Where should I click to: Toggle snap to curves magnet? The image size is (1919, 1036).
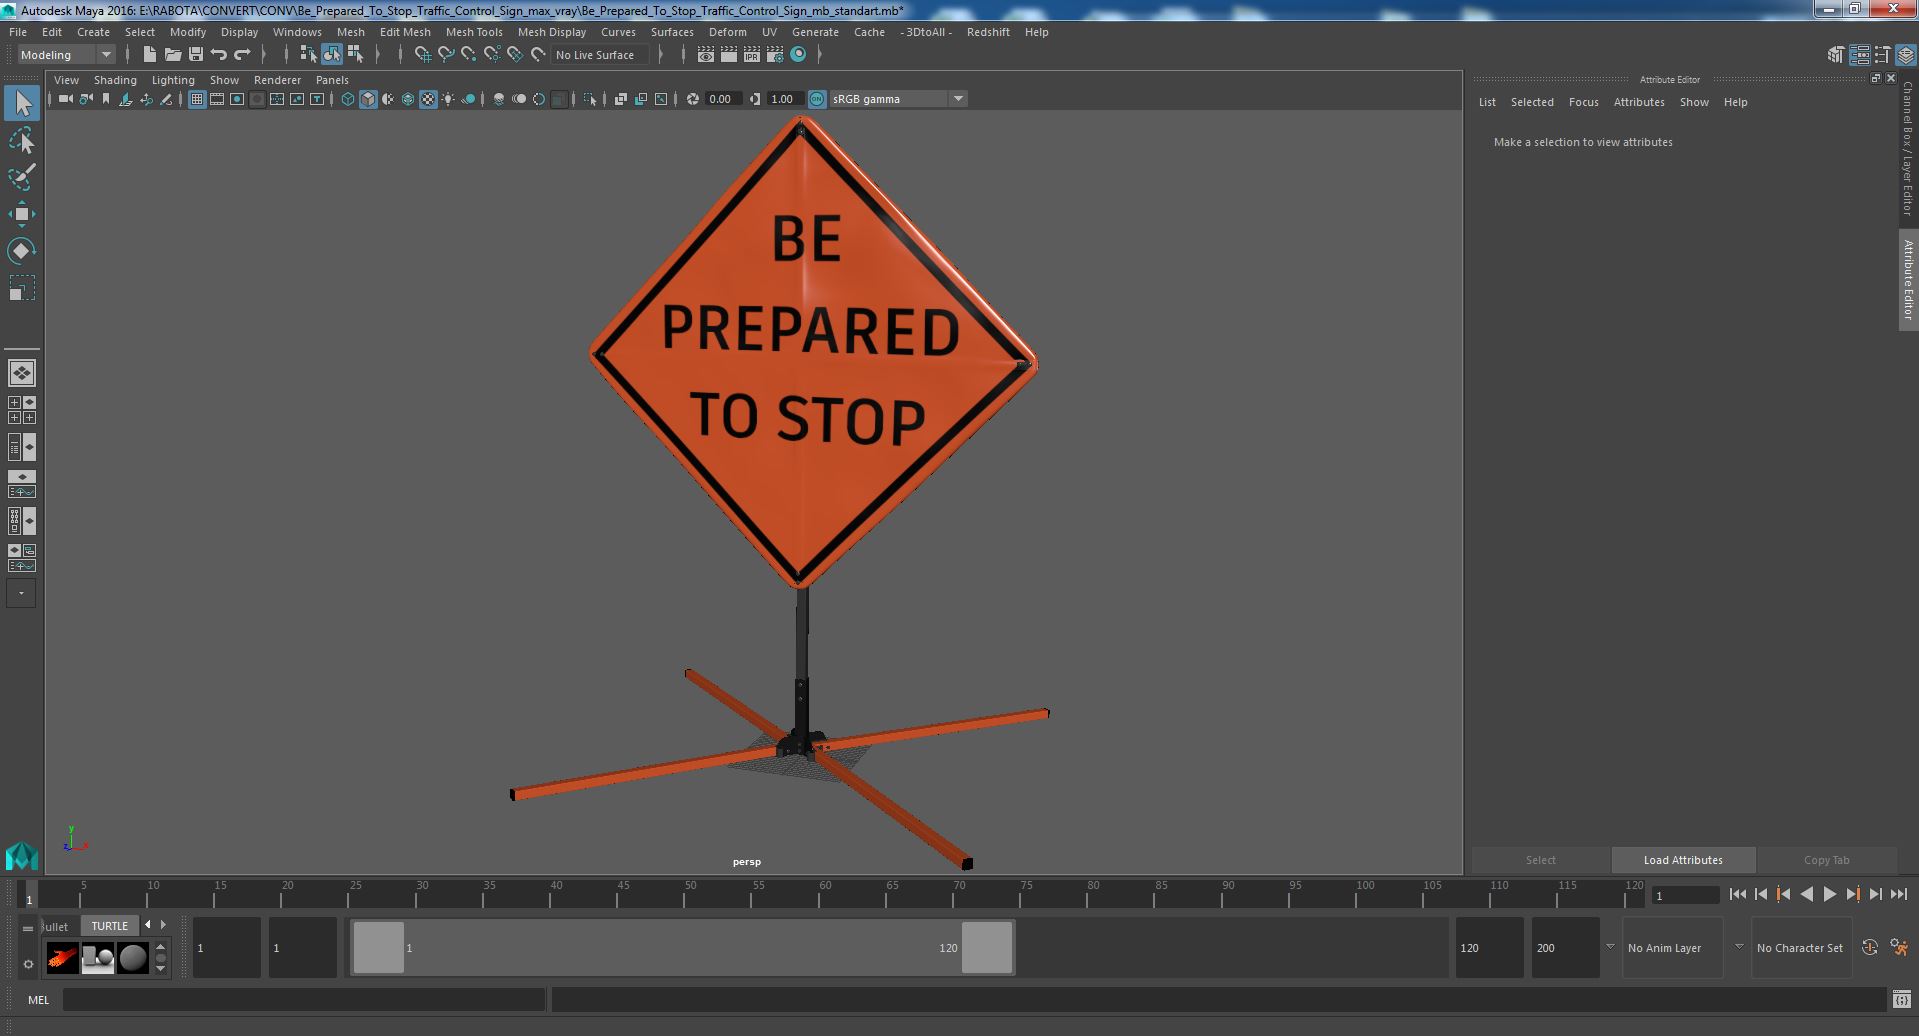[446, 55]
